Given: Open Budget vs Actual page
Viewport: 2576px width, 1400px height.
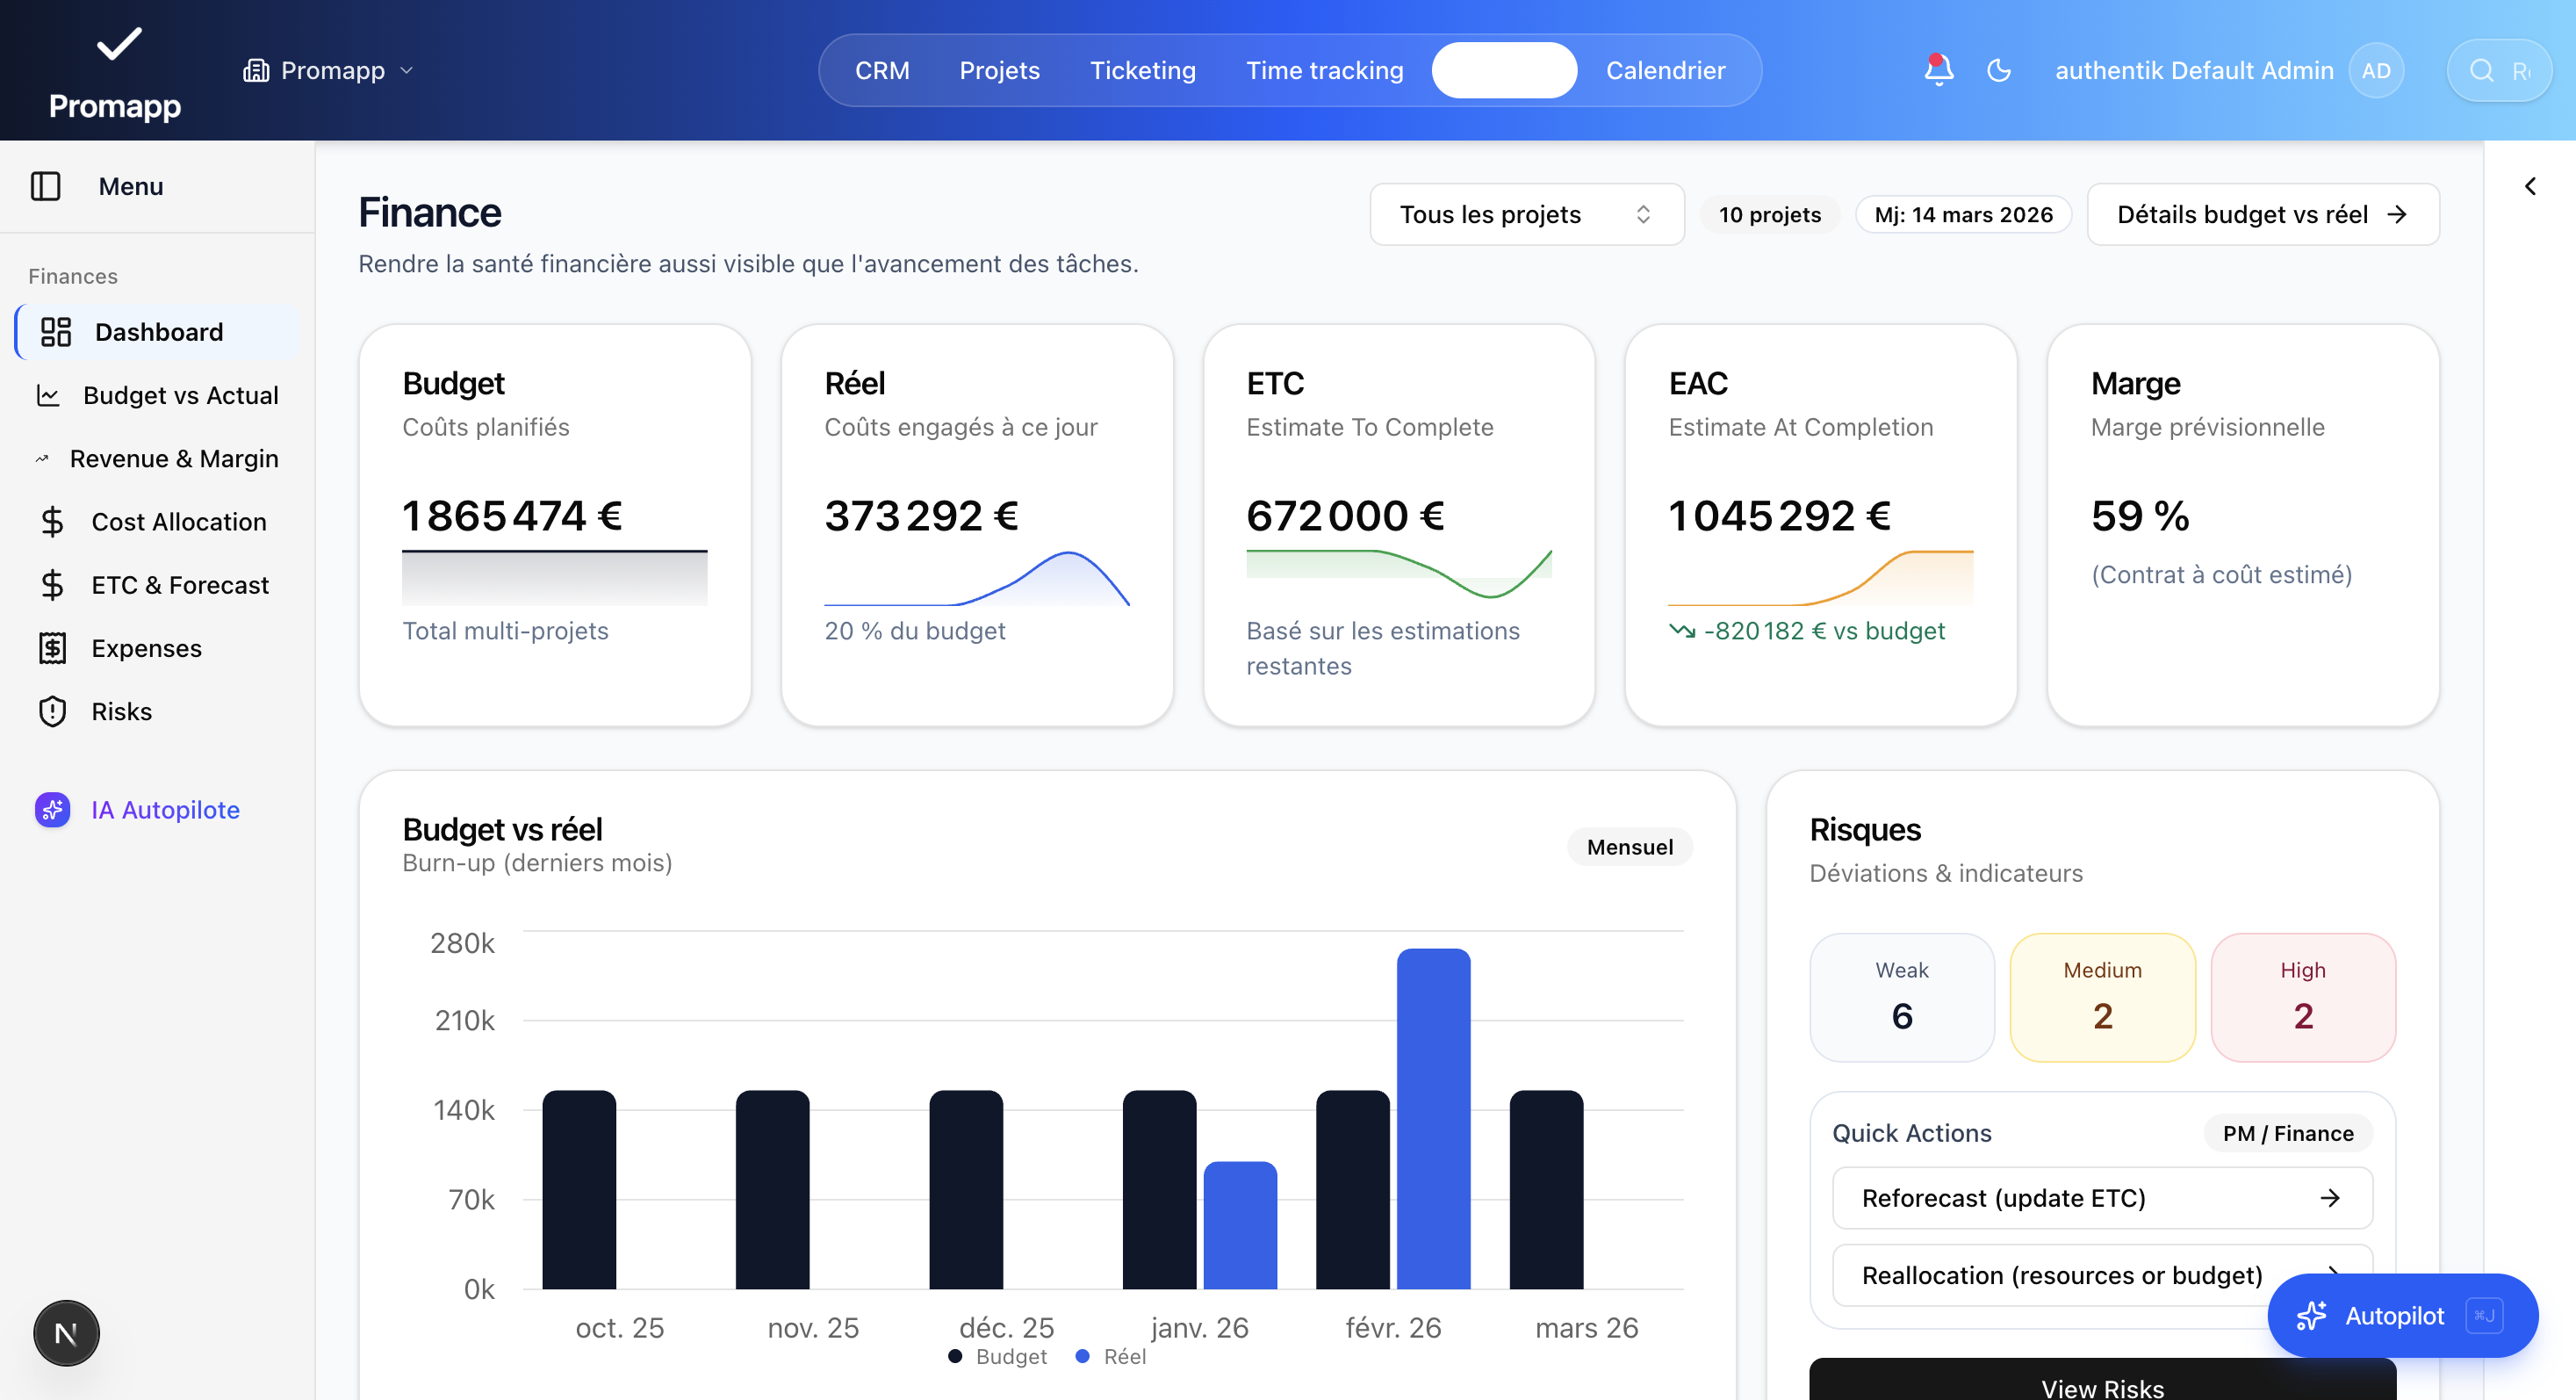Looking at the screenshot, I should (157, 395).
